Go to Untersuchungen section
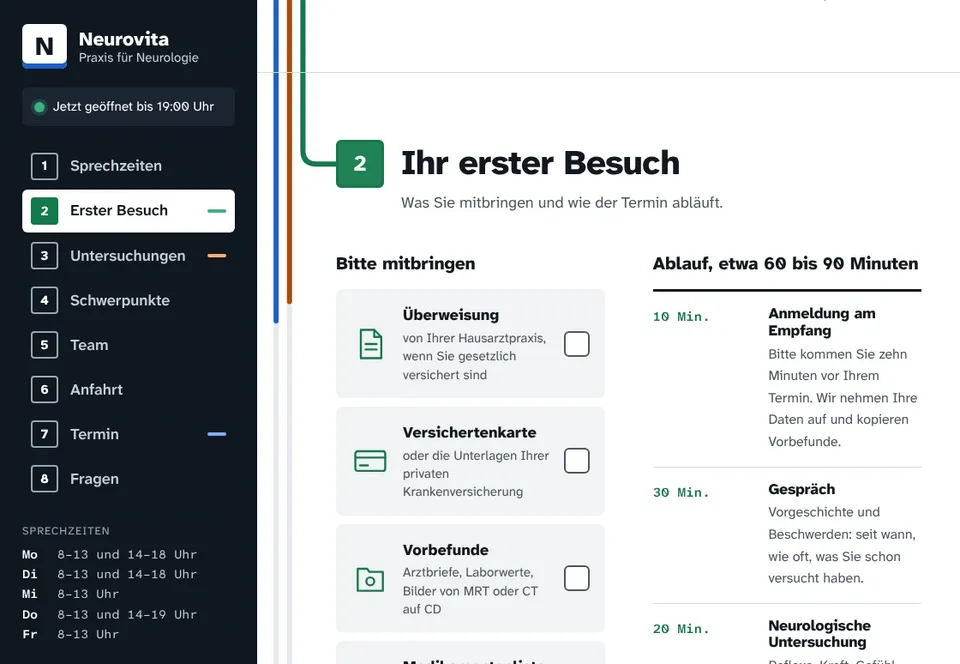 [x=129, y=256]
